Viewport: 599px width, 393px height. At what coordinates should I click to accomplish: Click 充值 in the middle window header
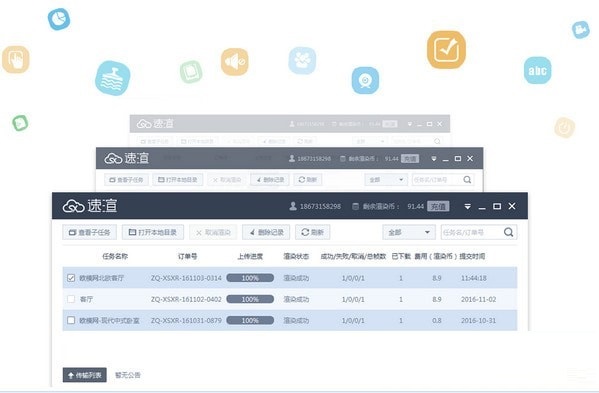(x=410, y=158)
